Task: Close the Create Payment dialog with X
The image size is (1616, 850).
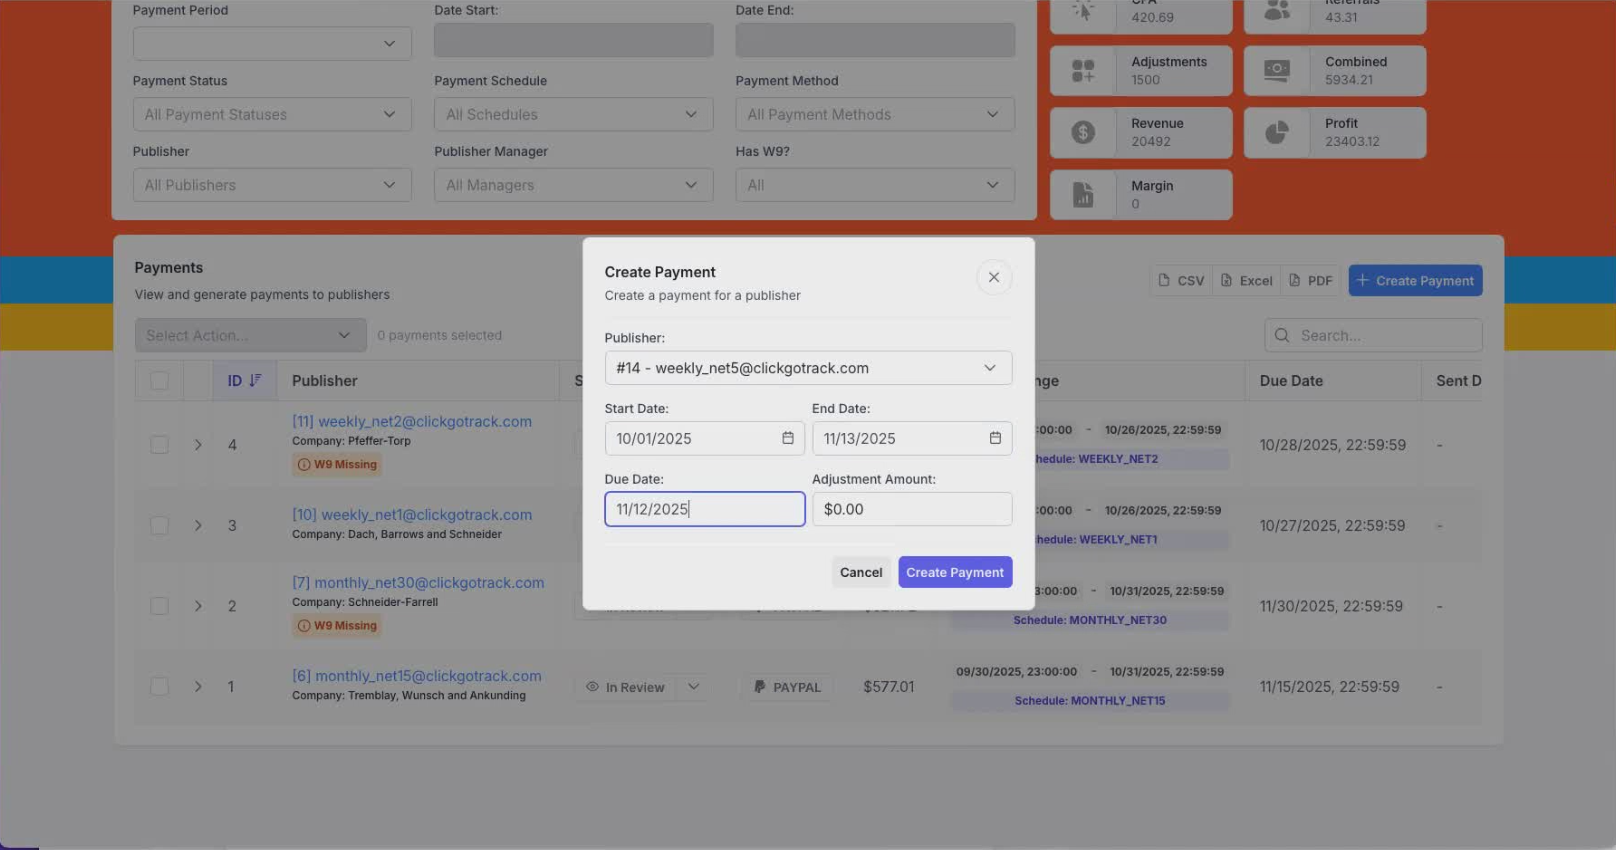Action: [993, 277]
